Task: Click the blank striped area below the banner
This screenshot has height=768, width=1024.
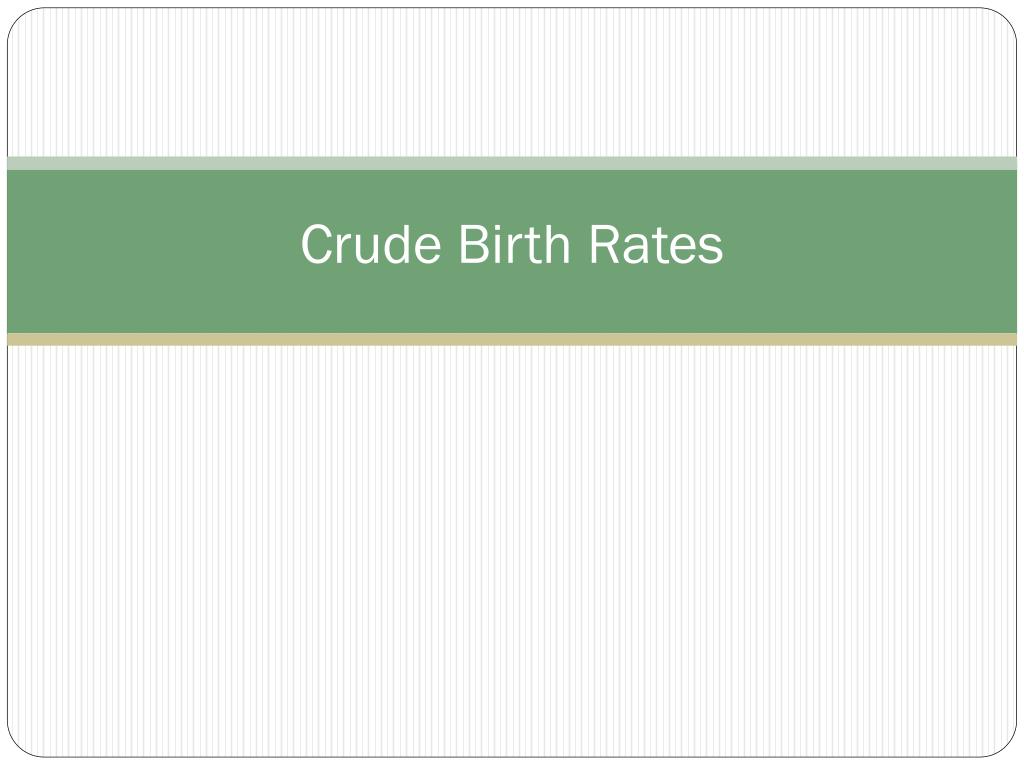Action: pyautogui.click(x=512, y=551)
